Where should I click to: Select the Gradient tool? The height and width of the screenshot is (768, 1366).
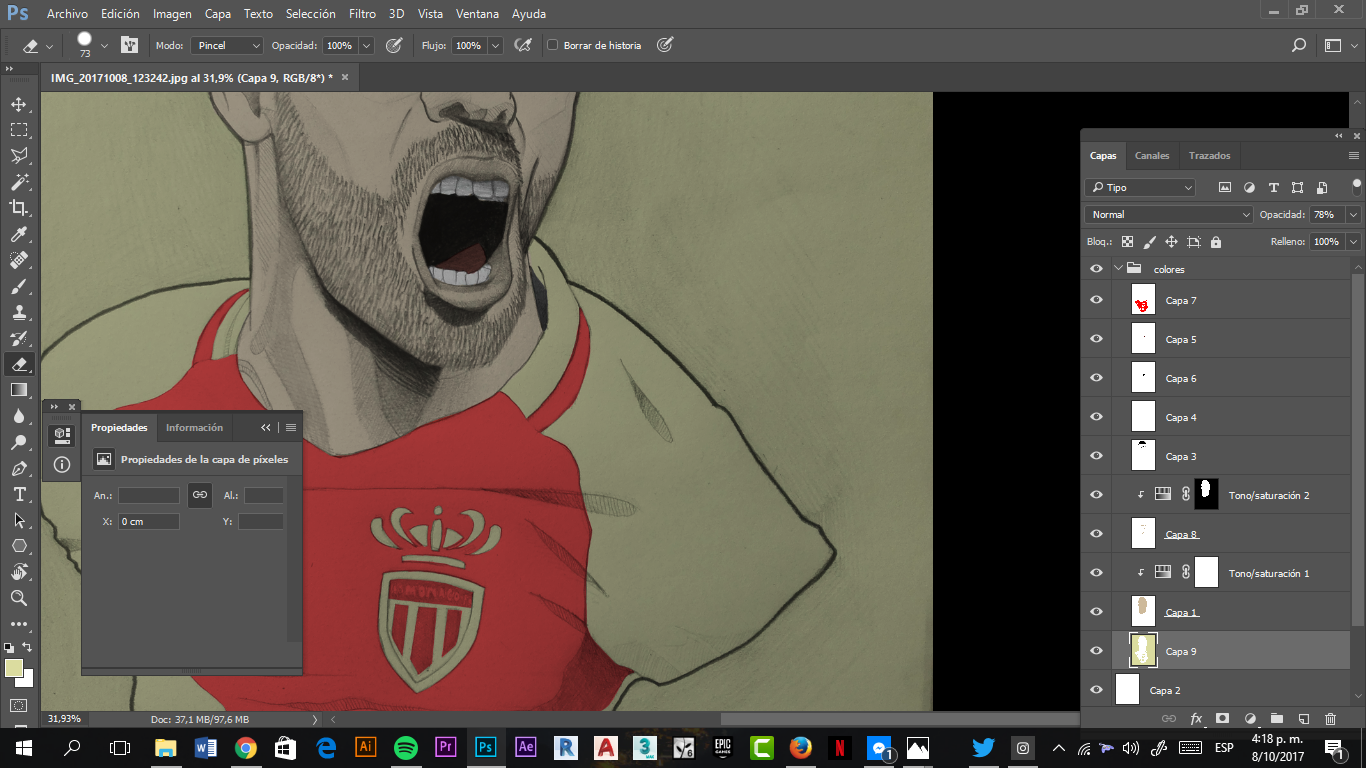click(18, 390)
